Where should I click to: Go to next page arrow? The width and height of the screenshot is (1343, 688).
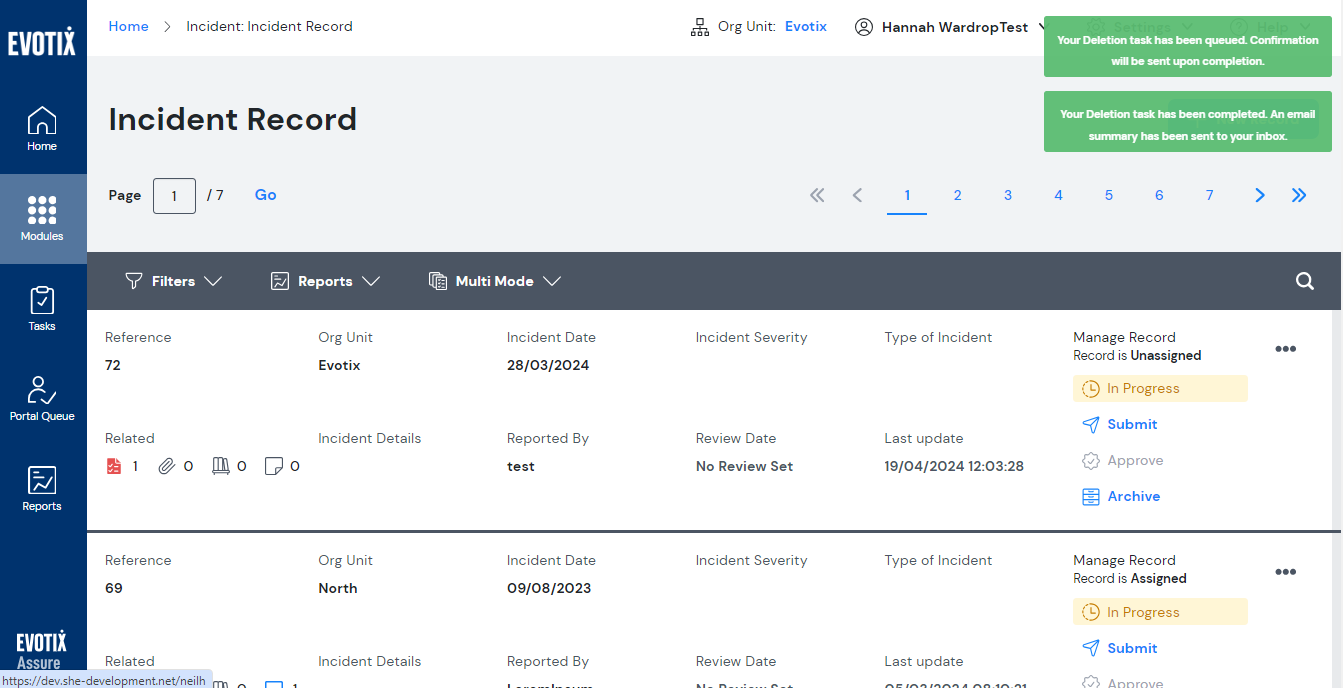click(x=1259, y=195)
